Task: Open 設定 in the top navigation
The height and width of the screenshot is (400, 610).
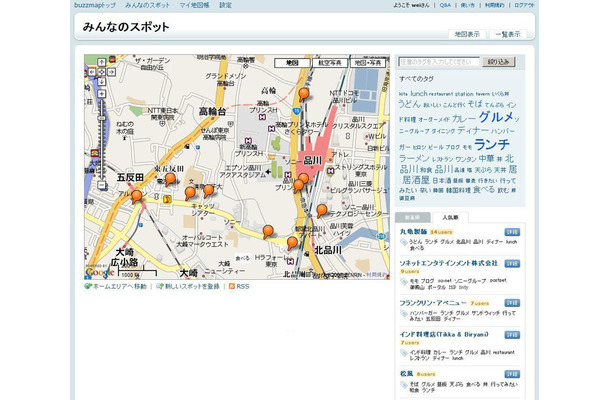Action: click(225, 5)
